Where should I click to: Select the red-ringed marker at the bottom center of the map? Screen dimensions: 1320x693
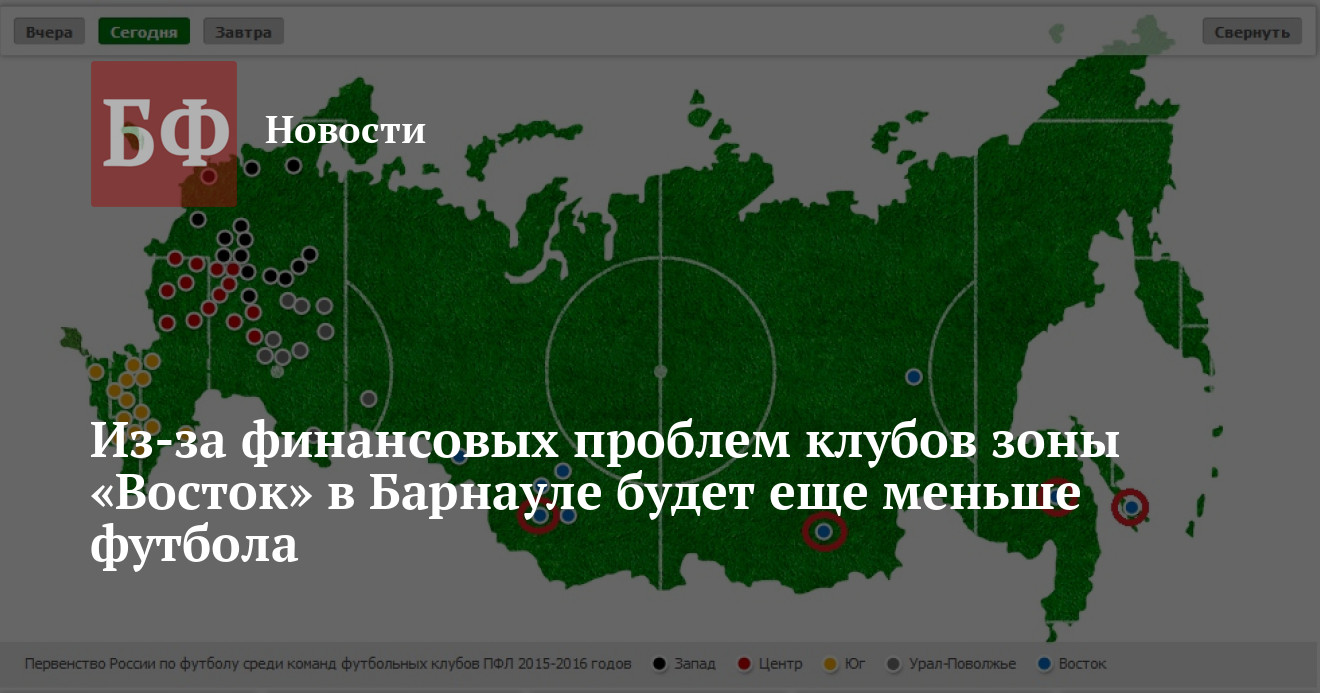[x=823, y=532]
